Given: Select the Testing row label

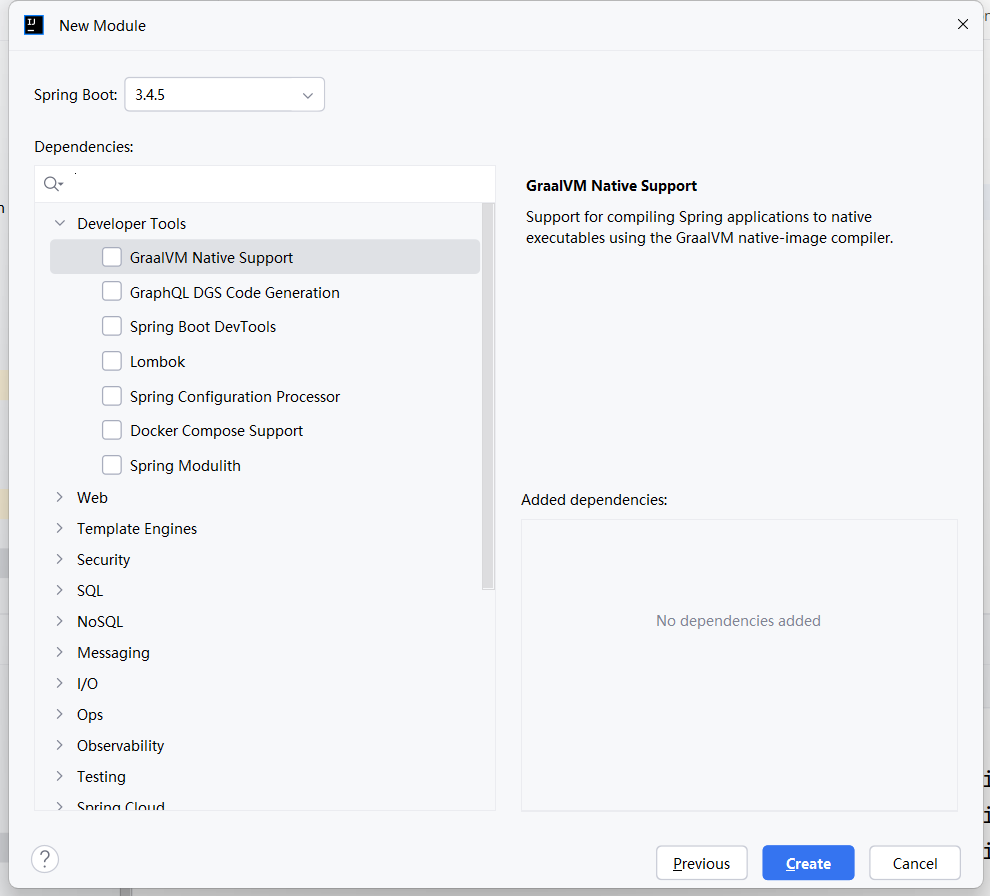Looking at the screenshot, I should [x=101, y=777].
